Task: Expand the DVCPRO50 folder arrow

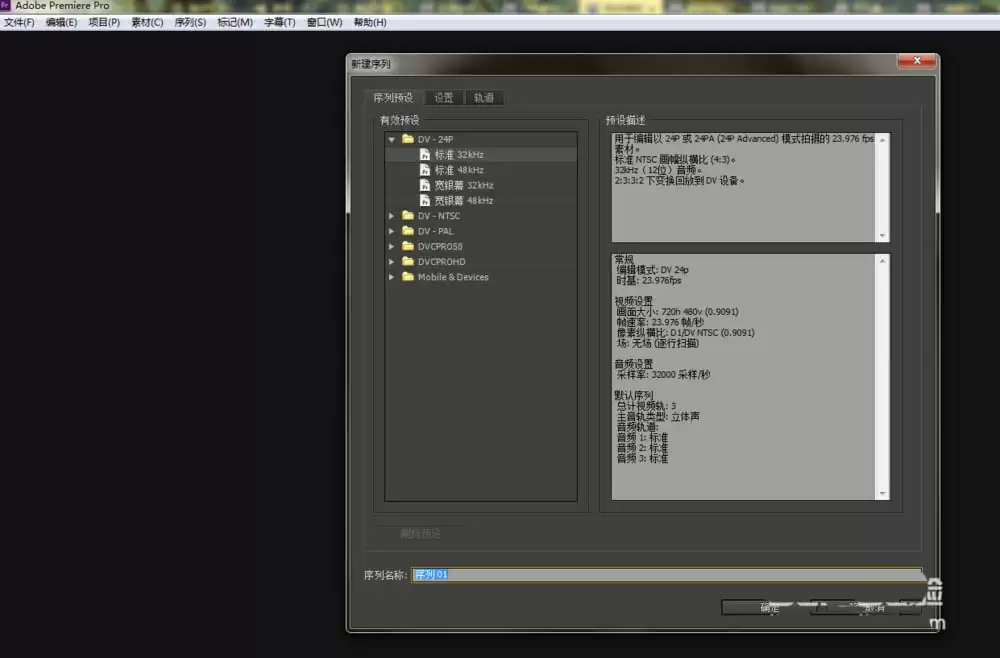Action: [x=392, y=246]
